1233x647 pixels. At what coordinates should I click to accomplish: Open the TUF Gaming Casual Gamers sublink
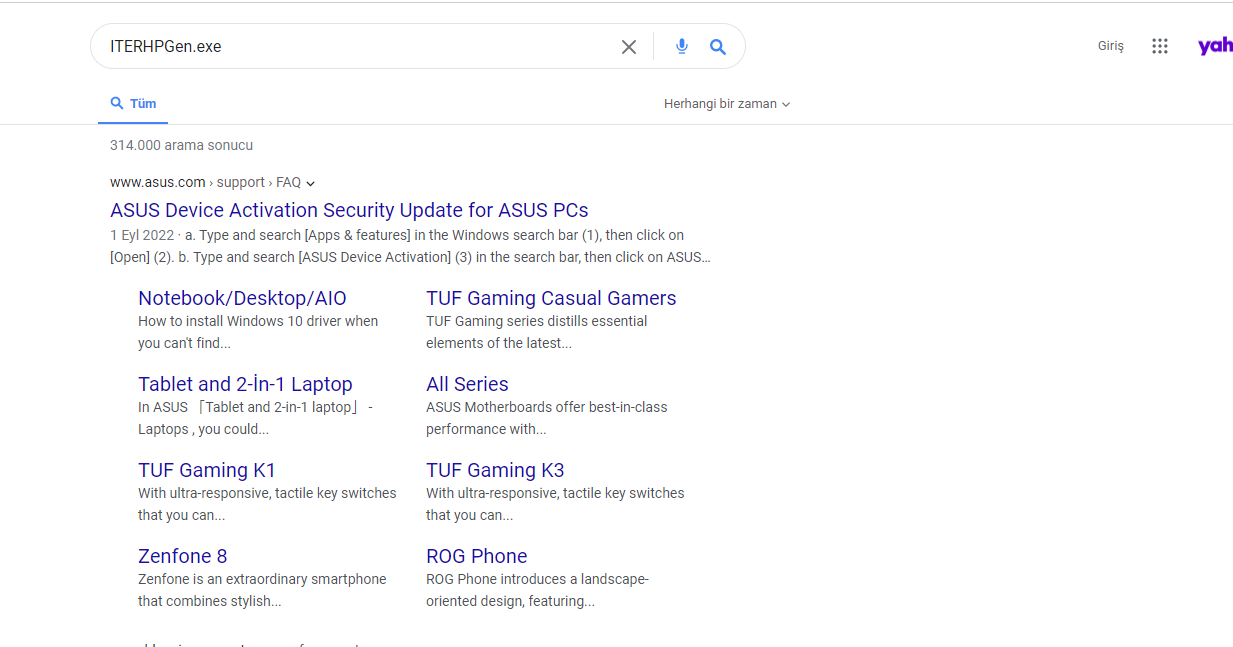point(551,298)
